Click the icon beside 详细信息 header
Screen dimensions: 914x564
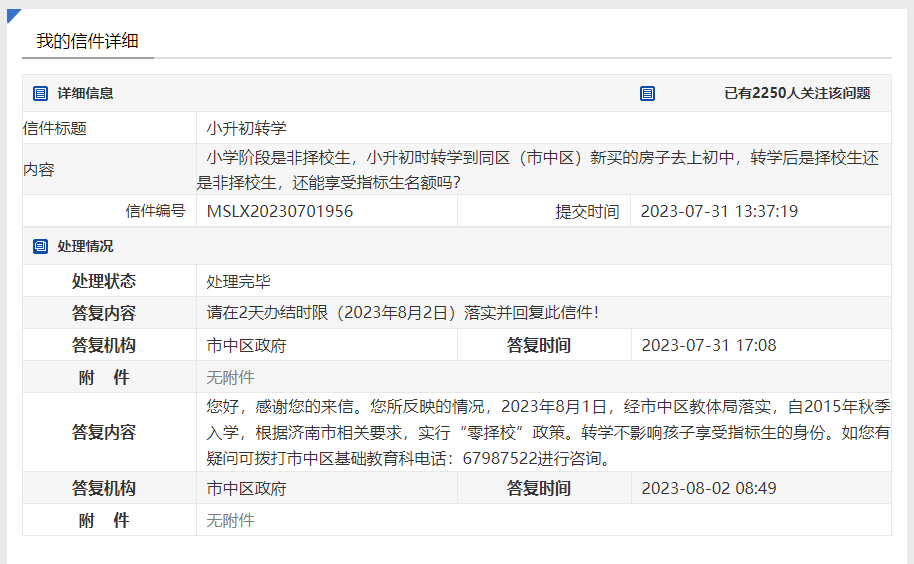coord(41,93)
